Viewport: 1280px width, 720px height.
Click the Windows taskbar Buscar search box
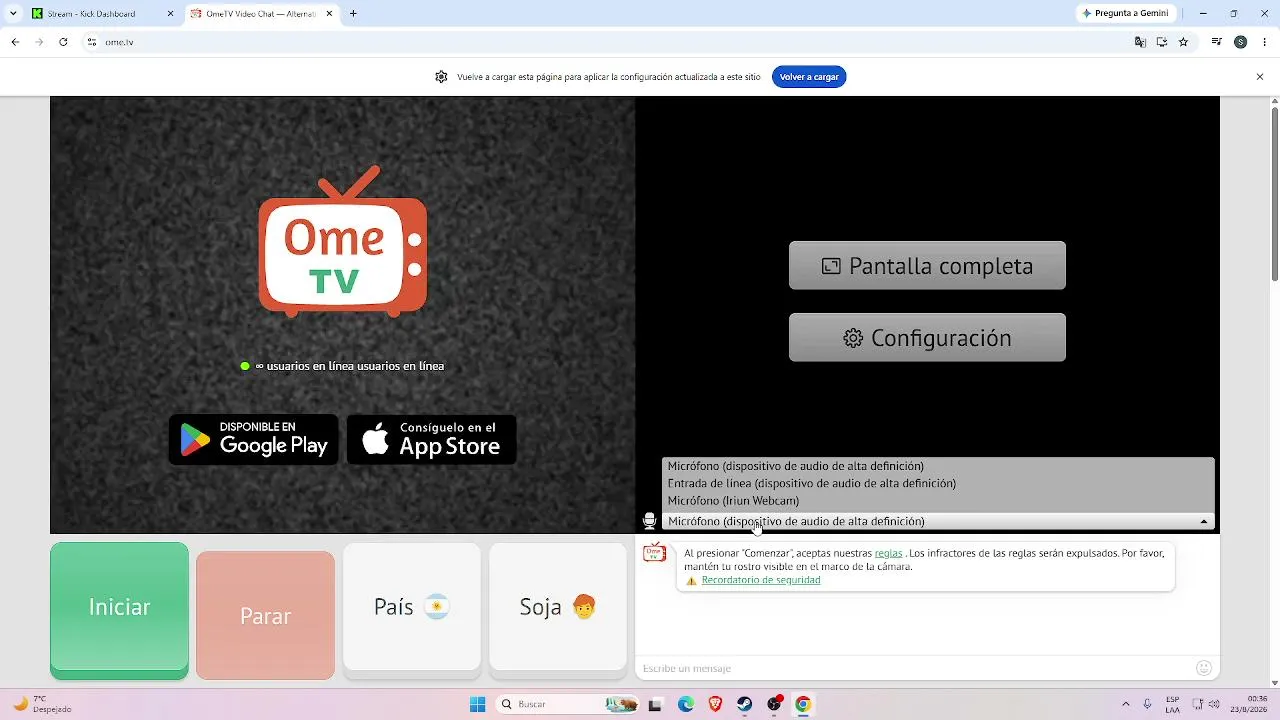point(567,704)
